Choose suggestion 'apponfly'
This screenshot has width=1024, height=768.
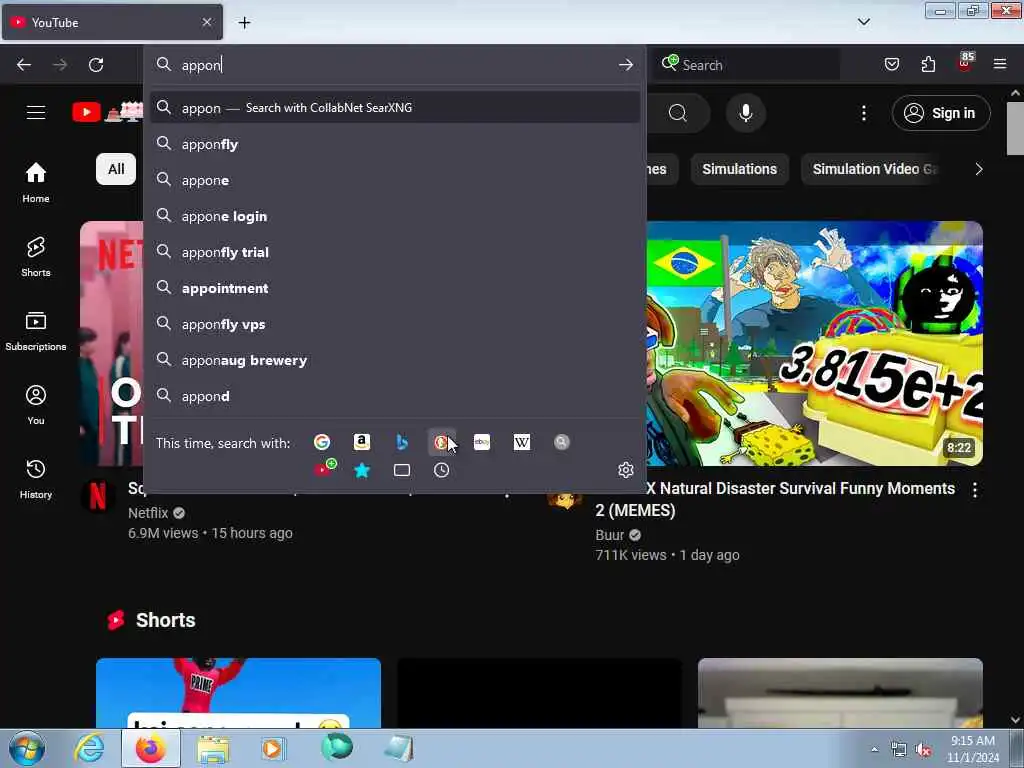(x=394, y=144)
